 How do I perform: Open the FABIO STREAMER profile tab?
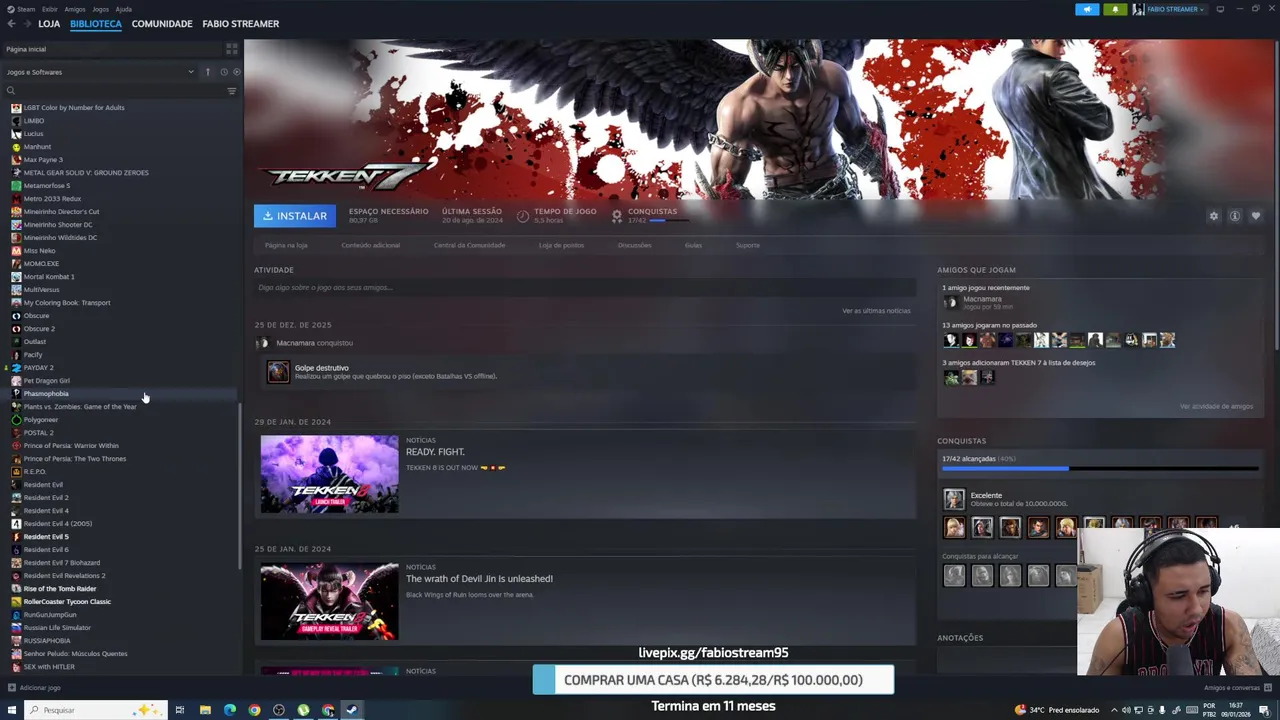coord(241,23)
